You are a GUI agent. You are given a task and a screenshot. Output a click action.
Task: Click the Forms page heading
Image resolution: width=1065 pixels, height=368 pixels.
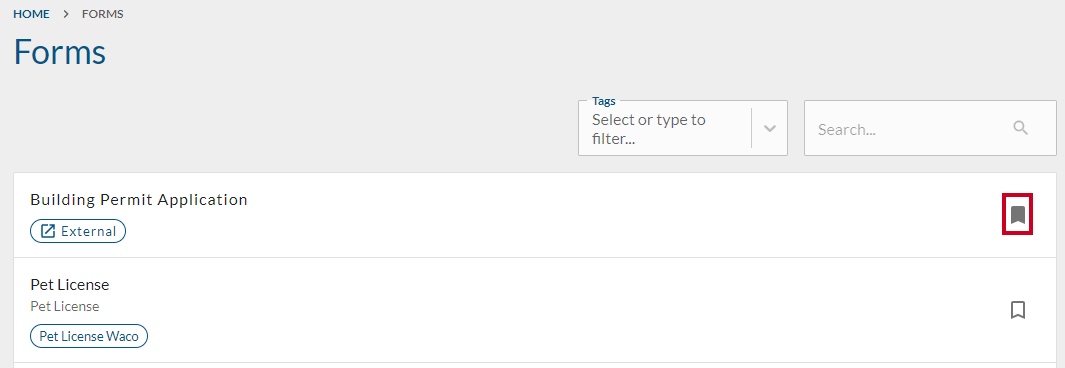click(60, 52)
